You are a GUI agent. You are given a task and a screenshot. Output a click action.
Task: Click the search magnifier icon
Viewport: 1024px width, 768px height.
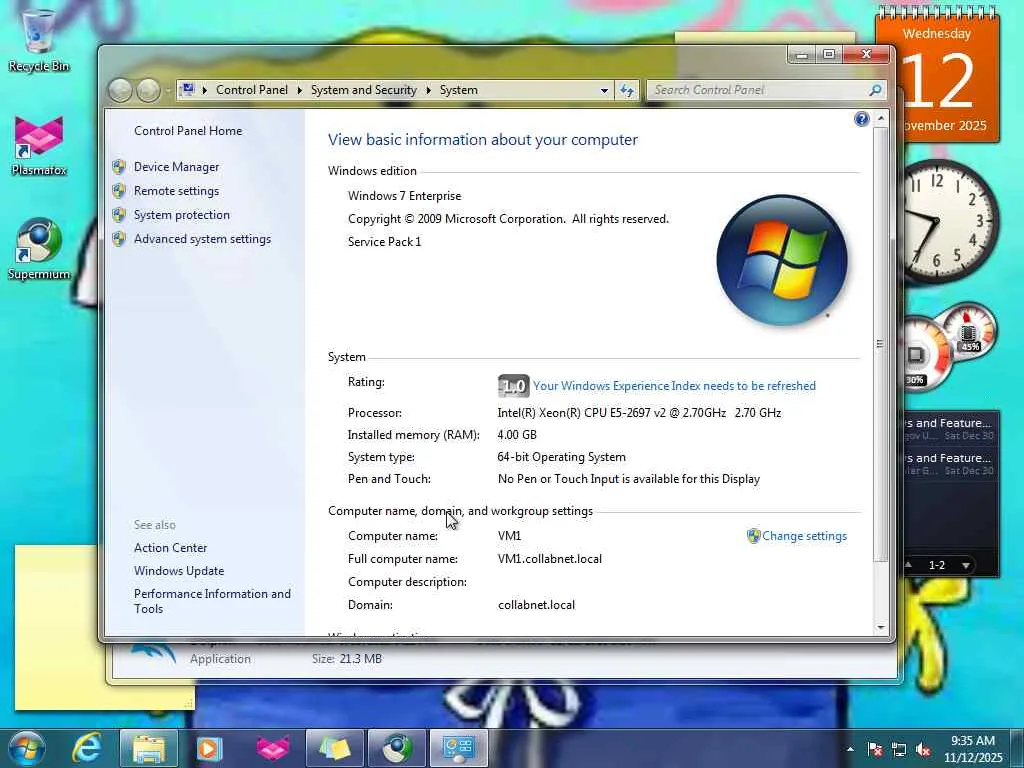tap(875, 90)
